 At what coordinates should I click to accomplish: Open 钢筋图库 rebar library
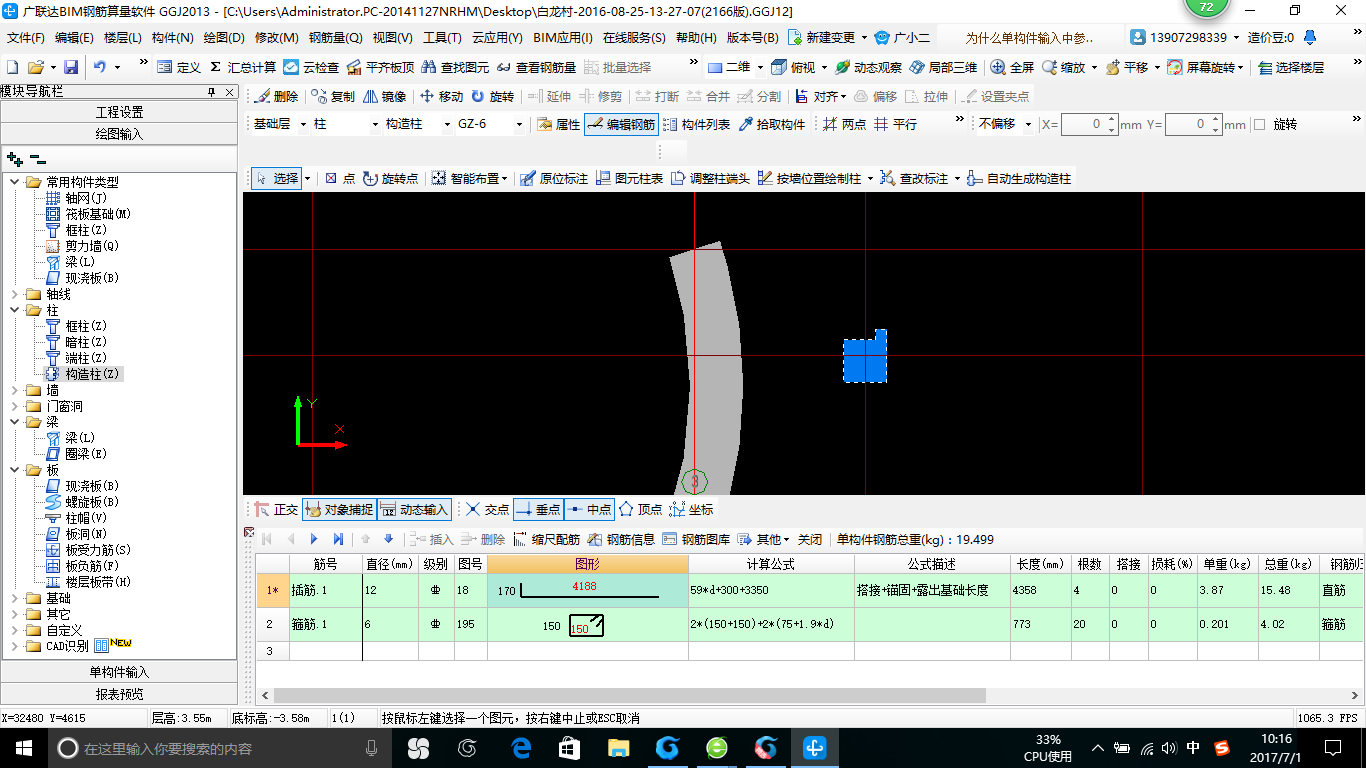[696, 539]
